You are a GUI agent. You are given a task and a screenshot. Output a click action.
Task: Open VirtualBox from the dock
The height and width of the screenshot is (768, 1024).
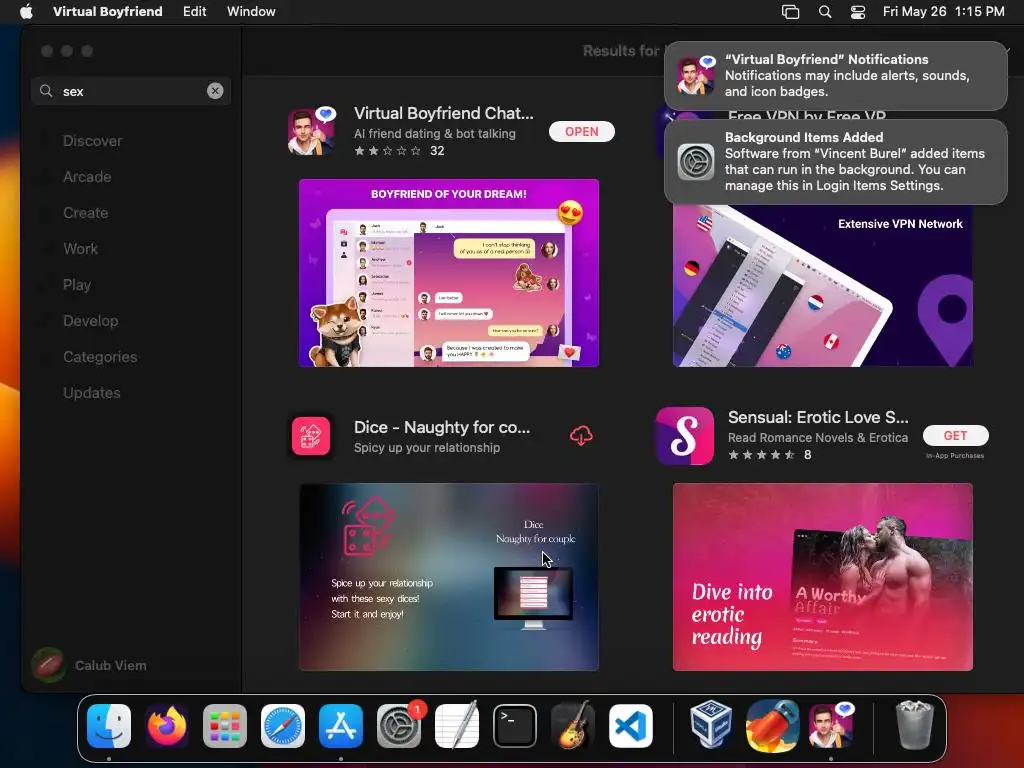(x=711, y=726)
